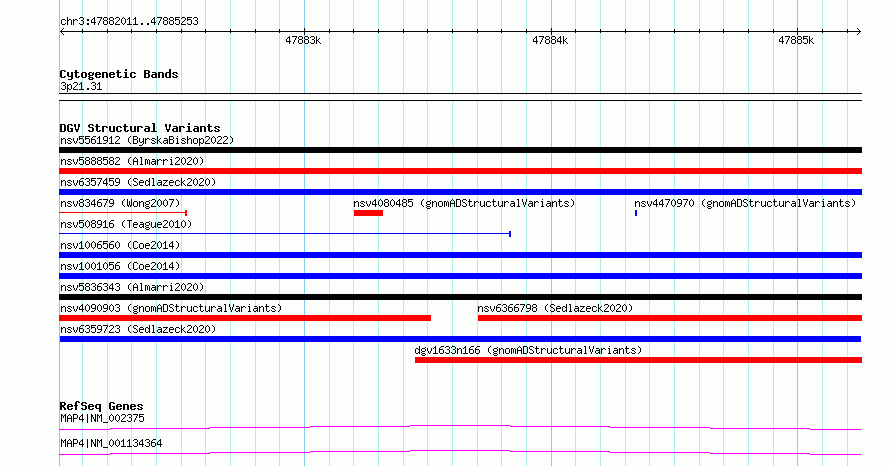Click the RefSeq Genes track title
The height and width of the screenshot is (466, 890).
(x=101, y=406)
